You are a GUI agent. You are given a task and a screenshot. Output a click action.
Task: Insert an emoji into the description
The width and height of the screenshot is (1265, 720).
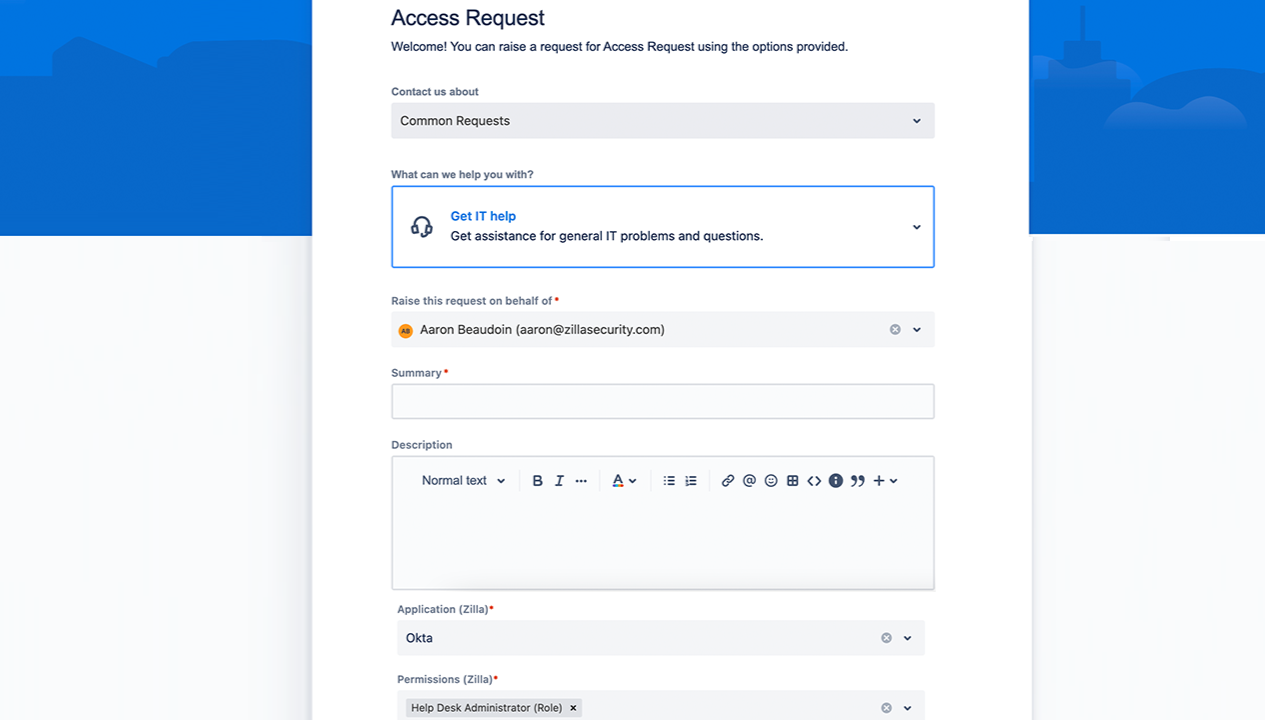click(x=771, y=480)
